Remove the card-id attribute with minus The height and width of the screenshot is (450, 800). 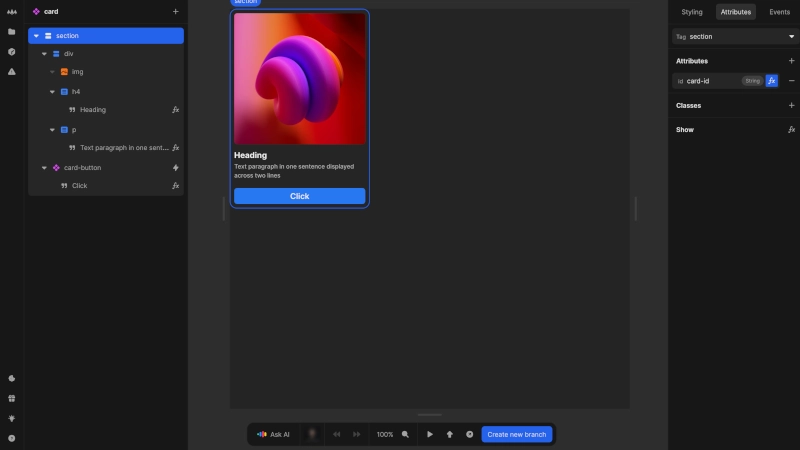[791, 81]
